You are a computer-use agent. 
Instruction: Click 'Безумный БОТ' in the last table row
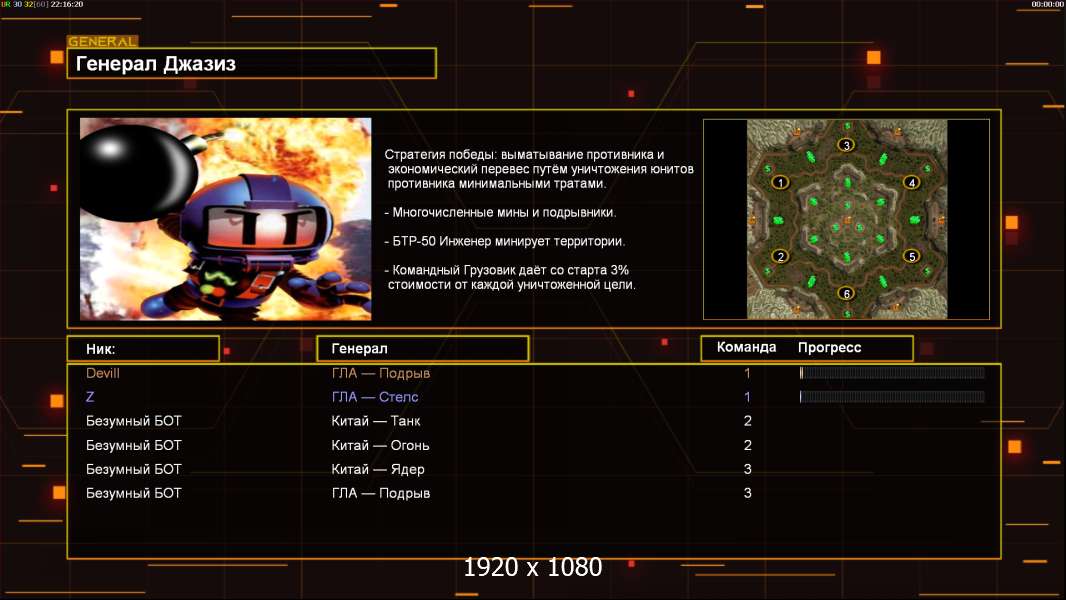pyautogui.click(x=134, y=493)
